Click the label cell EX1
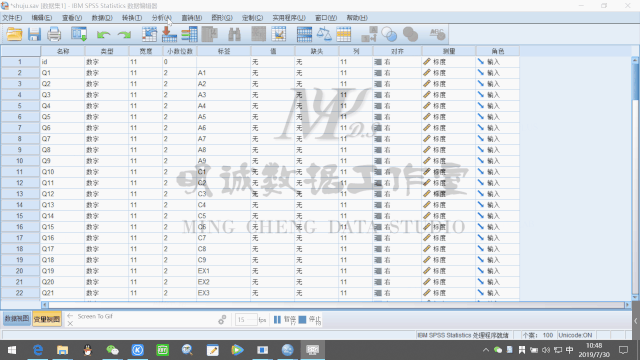The image size is (640, 360). coord(224,271)
